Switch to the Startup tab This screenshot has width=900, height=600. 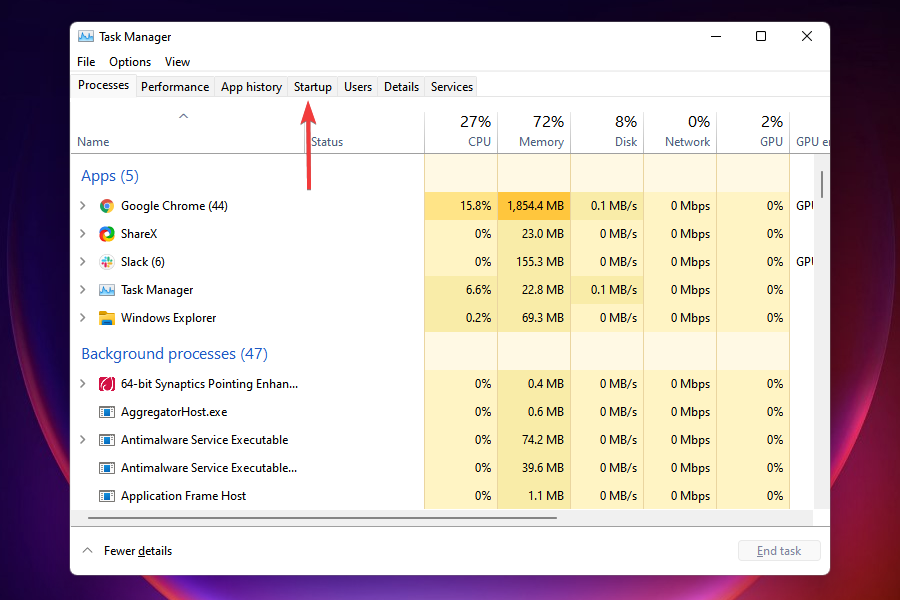coord(313,87)
